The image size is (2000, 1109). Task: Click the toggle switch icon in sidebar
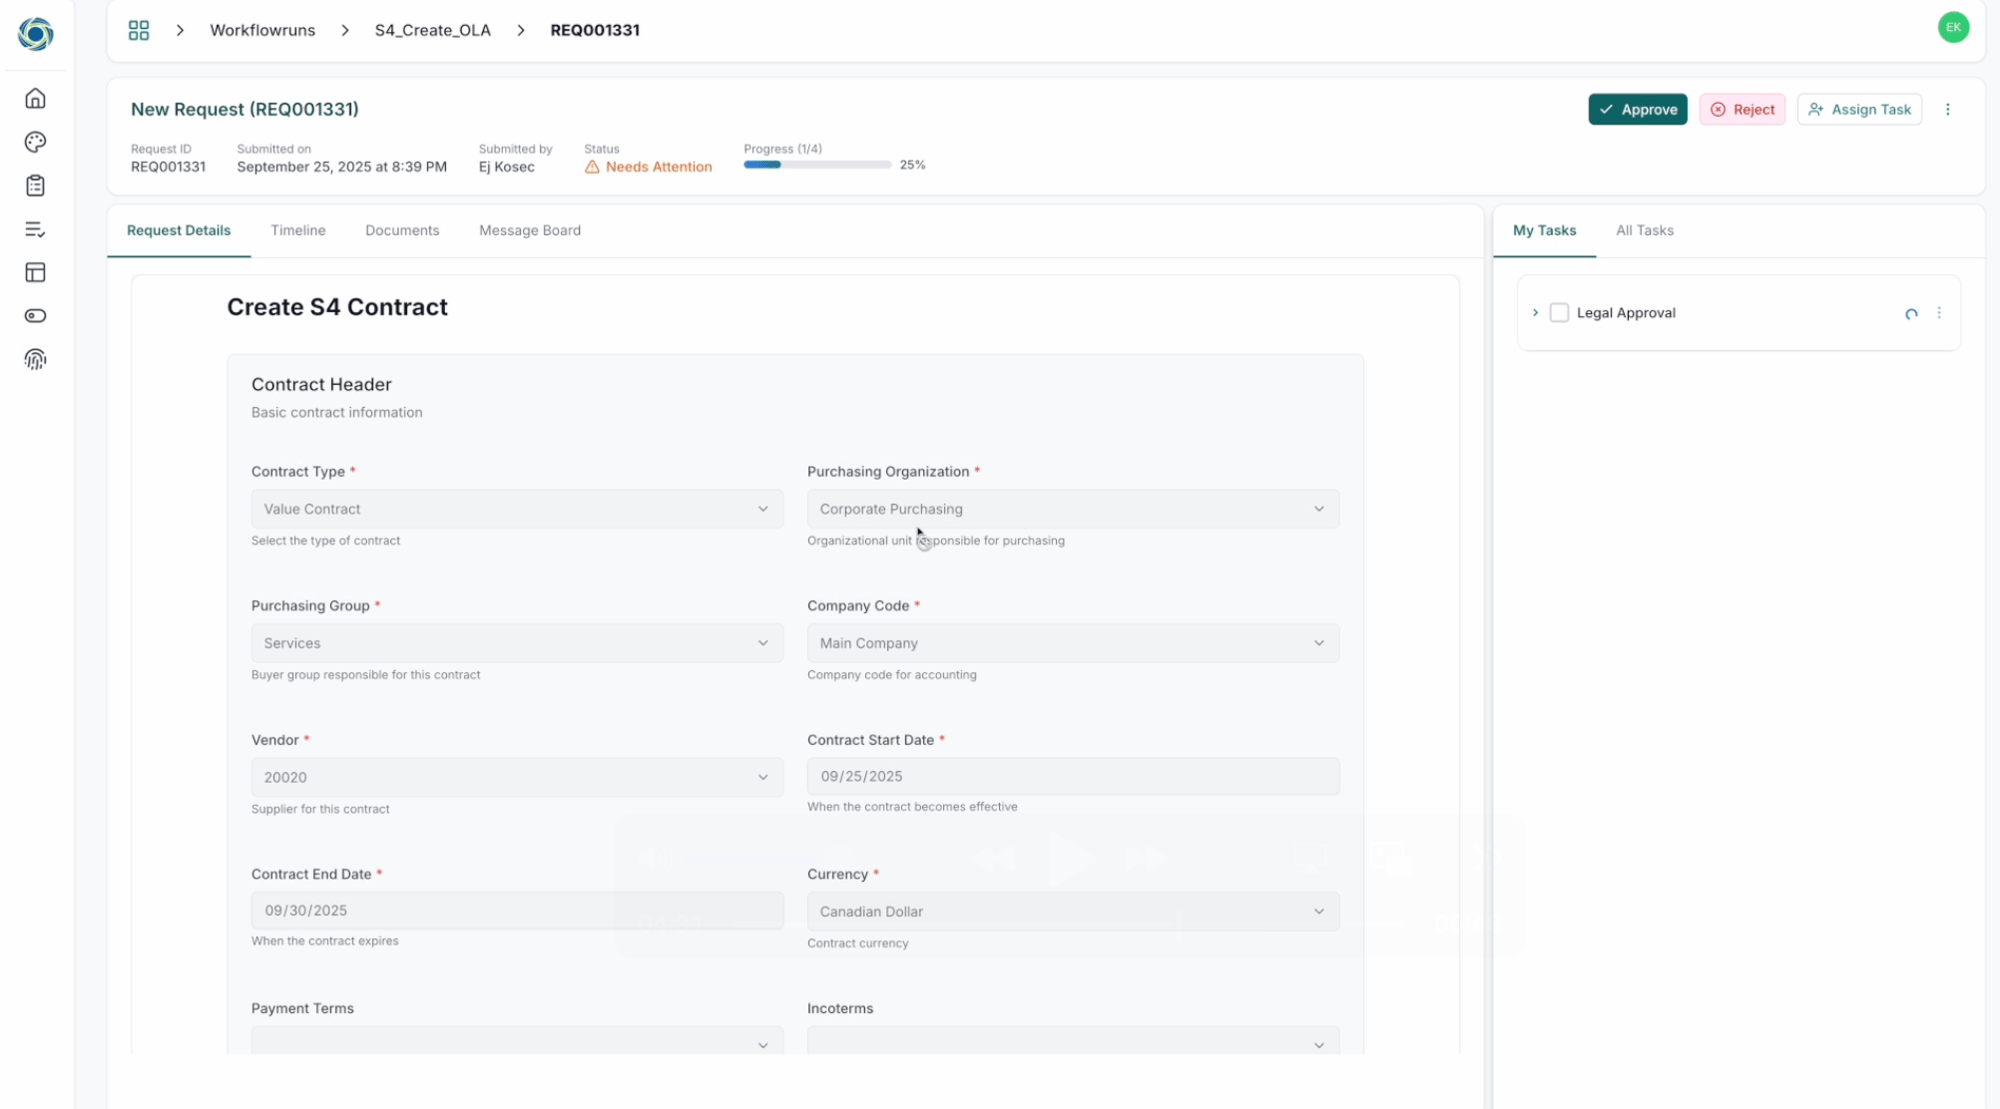(35, 316)
